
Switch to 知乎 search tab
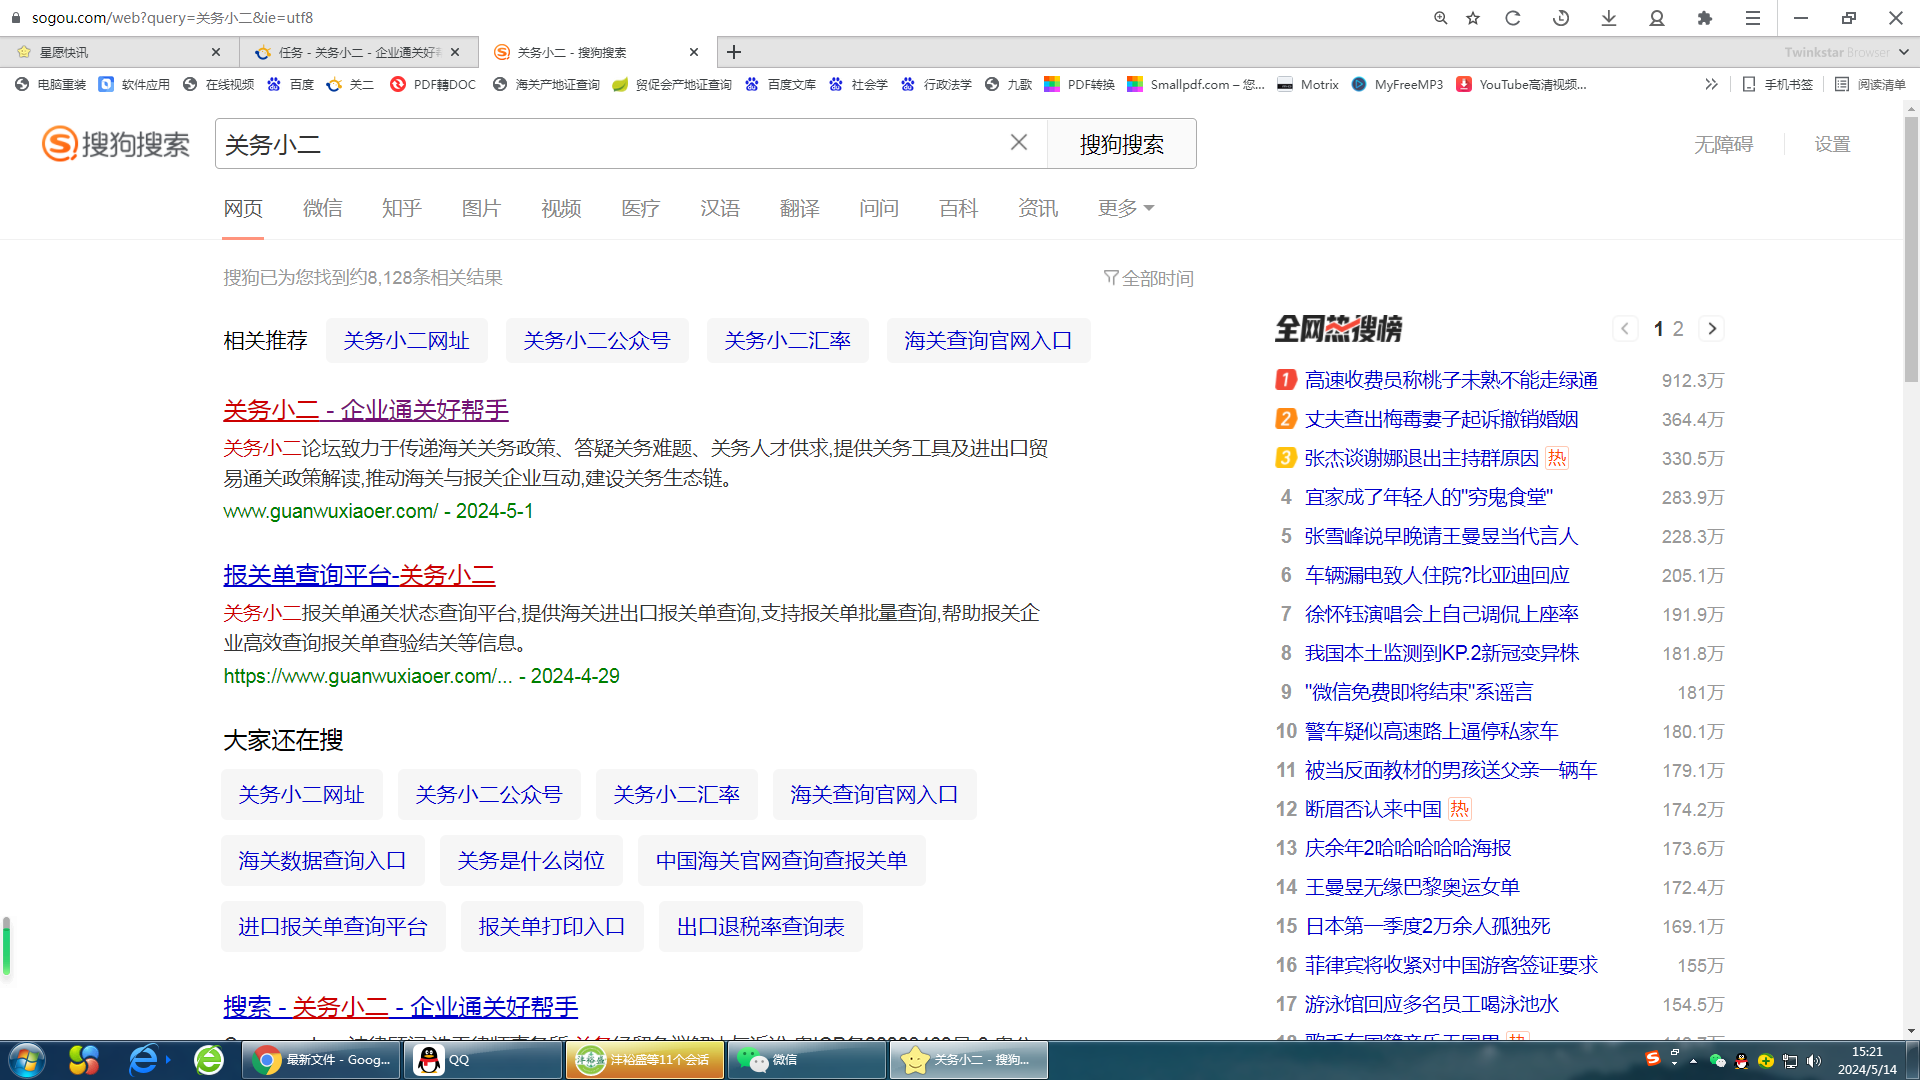[402, 208]
